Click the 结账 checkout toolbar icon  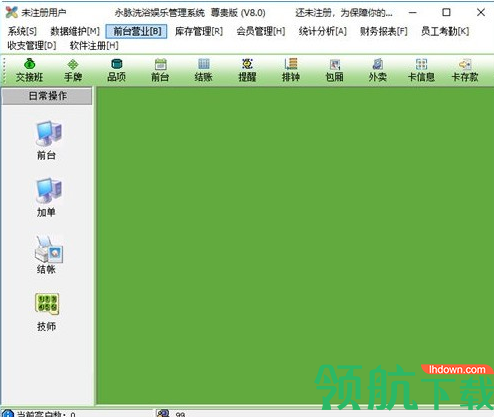pyautogui.click(x=204, y=70)
